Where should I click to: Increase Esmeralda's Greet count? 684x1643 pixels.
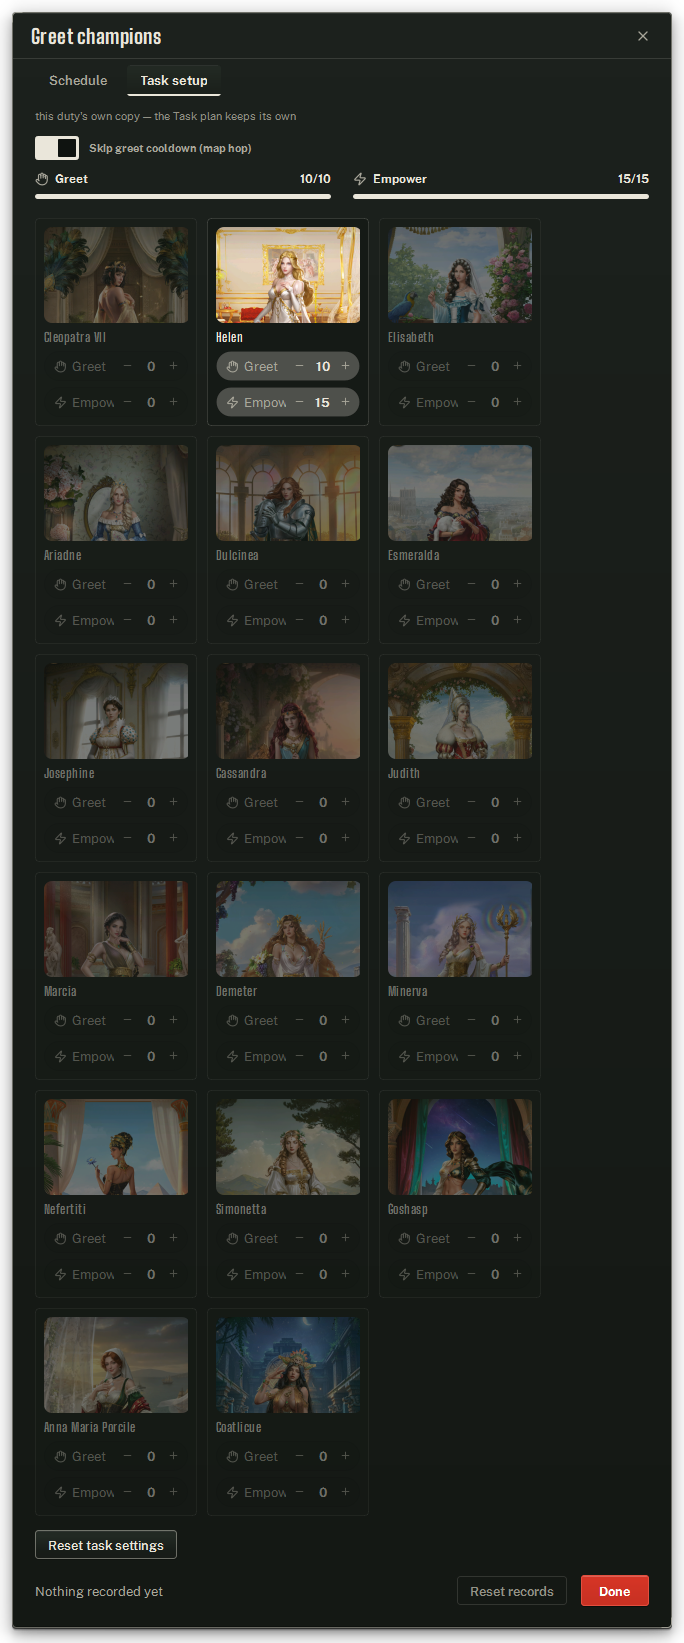point(517,584)
